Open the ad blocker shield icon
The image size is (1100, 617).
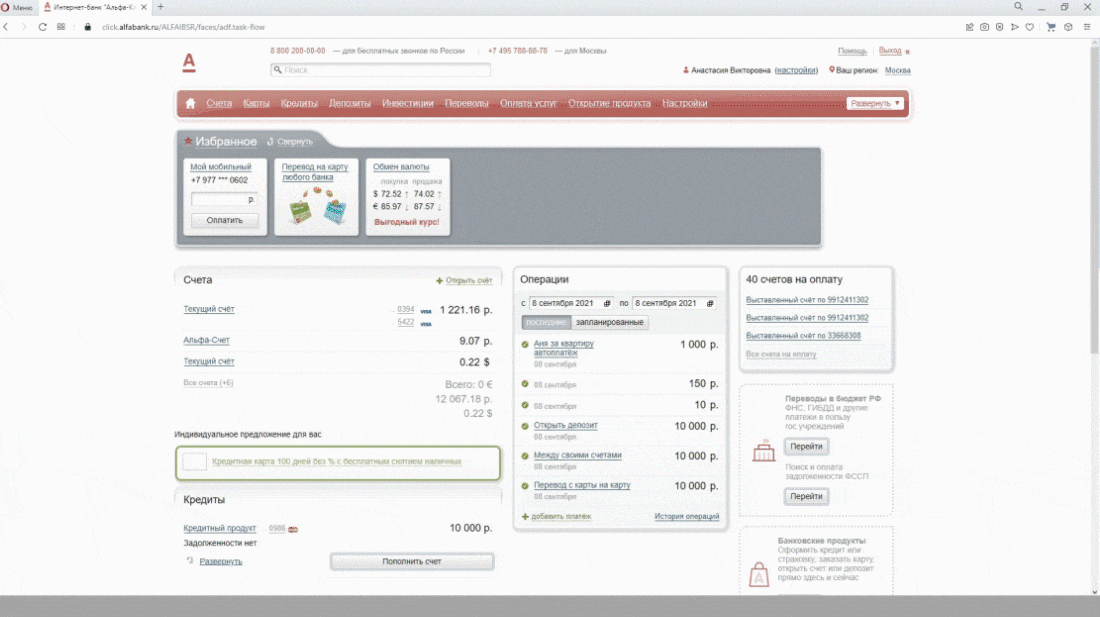point(999,27)
